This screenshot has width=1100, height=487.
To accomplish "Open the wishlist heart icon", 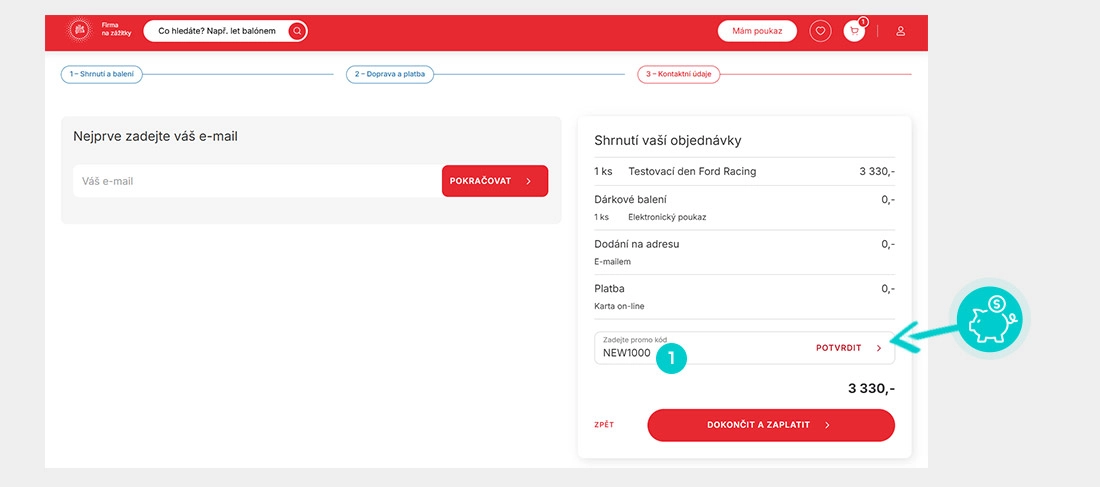I will pyautogui.click(x=820, y=31).
